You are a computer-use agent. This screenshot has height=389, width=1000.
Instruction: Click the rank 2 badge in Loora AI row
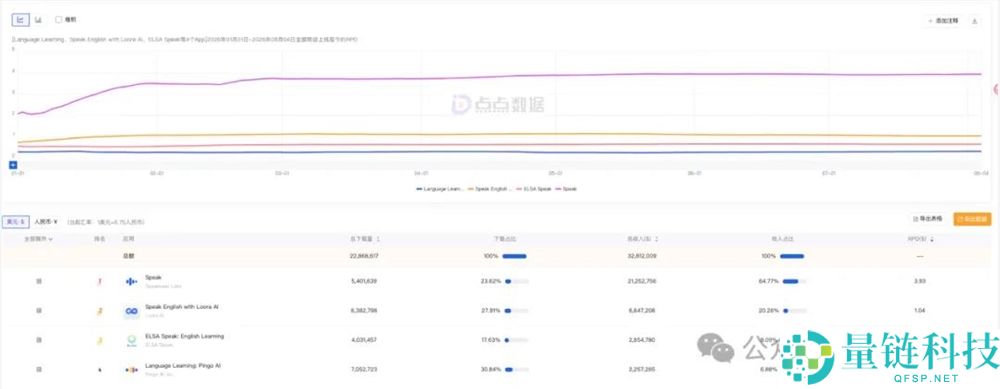pyautogui.click(x=99, y=311)
